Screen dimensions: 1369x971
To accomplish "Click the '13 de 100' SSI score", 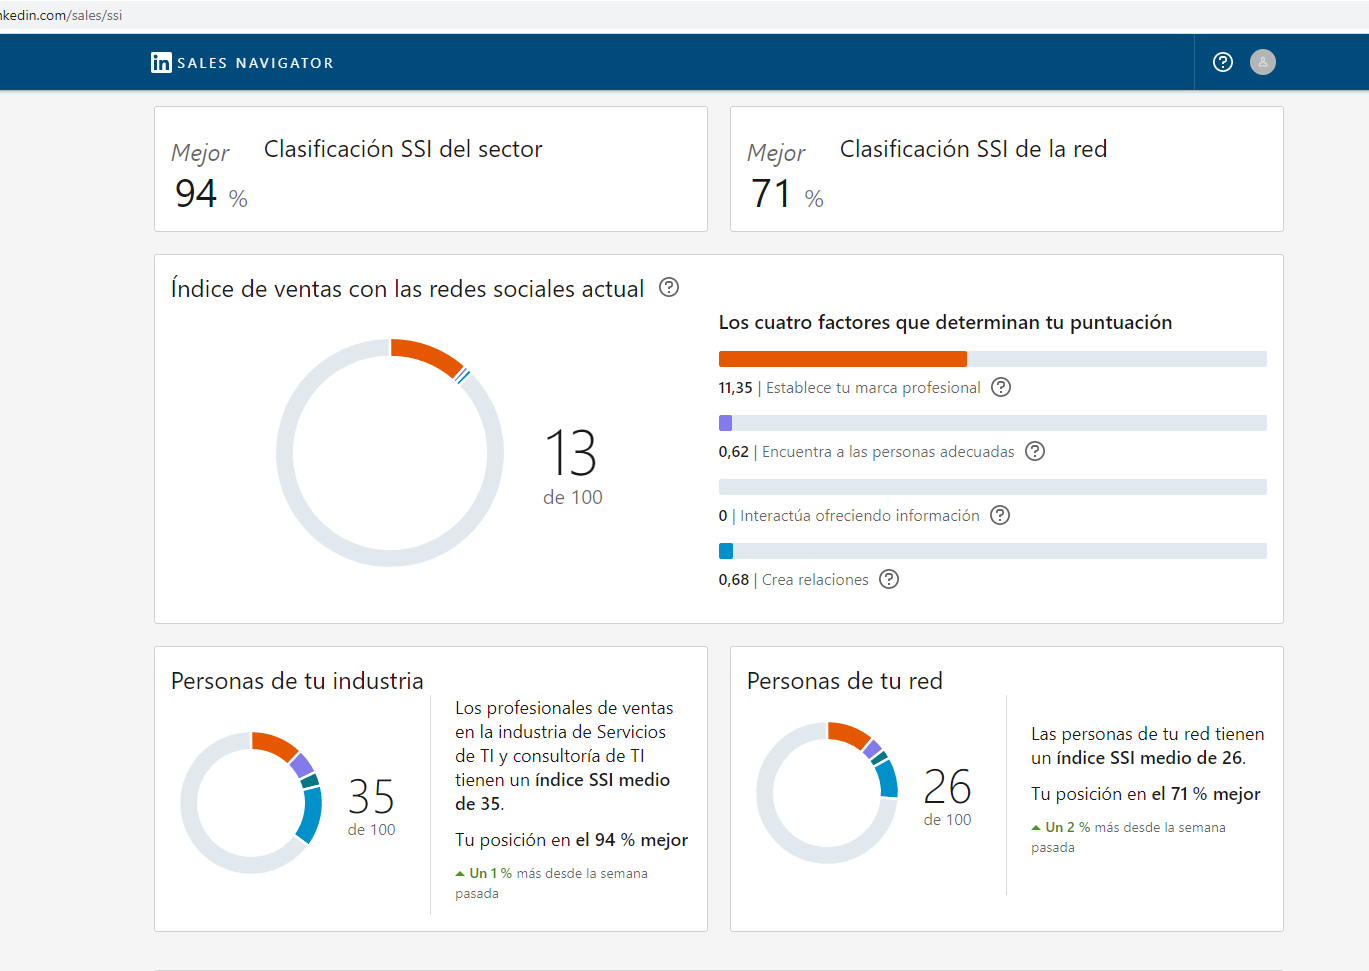I will coord(572,466).
